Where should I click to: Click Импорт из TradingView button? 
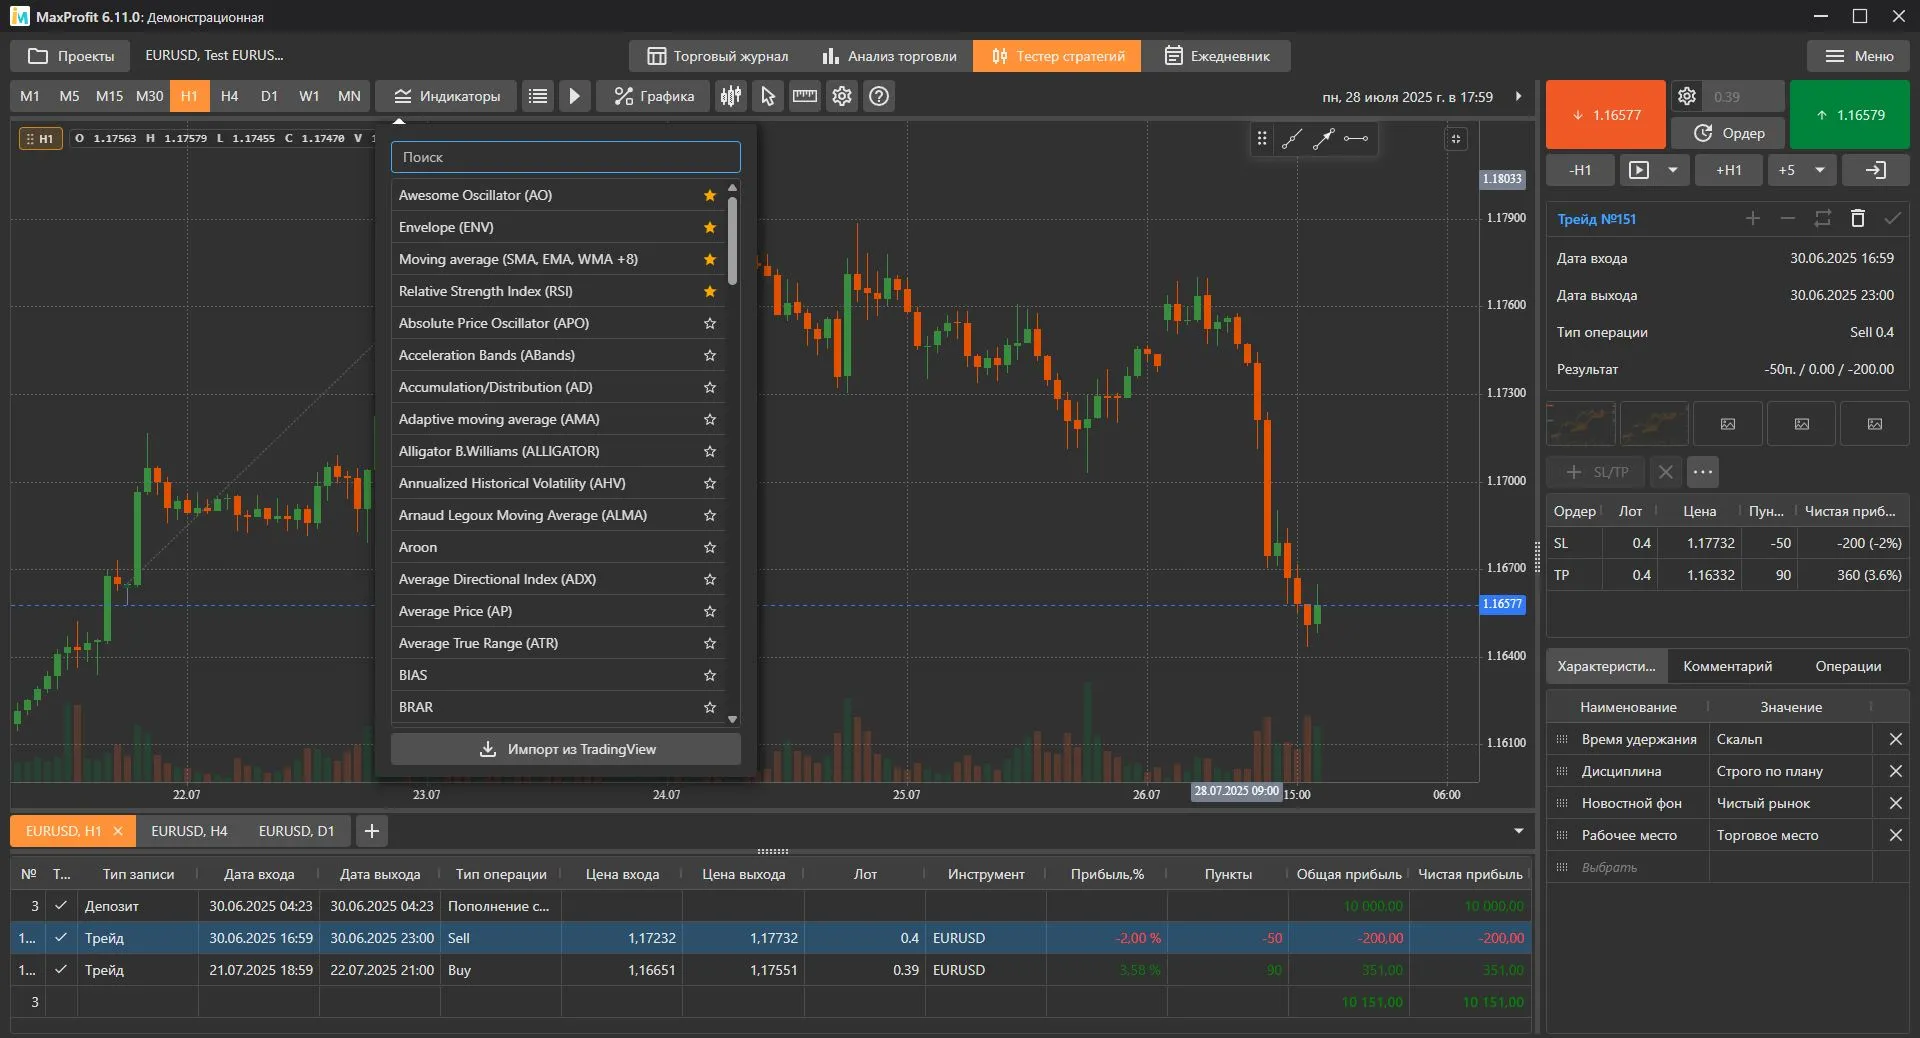point(566,749)
